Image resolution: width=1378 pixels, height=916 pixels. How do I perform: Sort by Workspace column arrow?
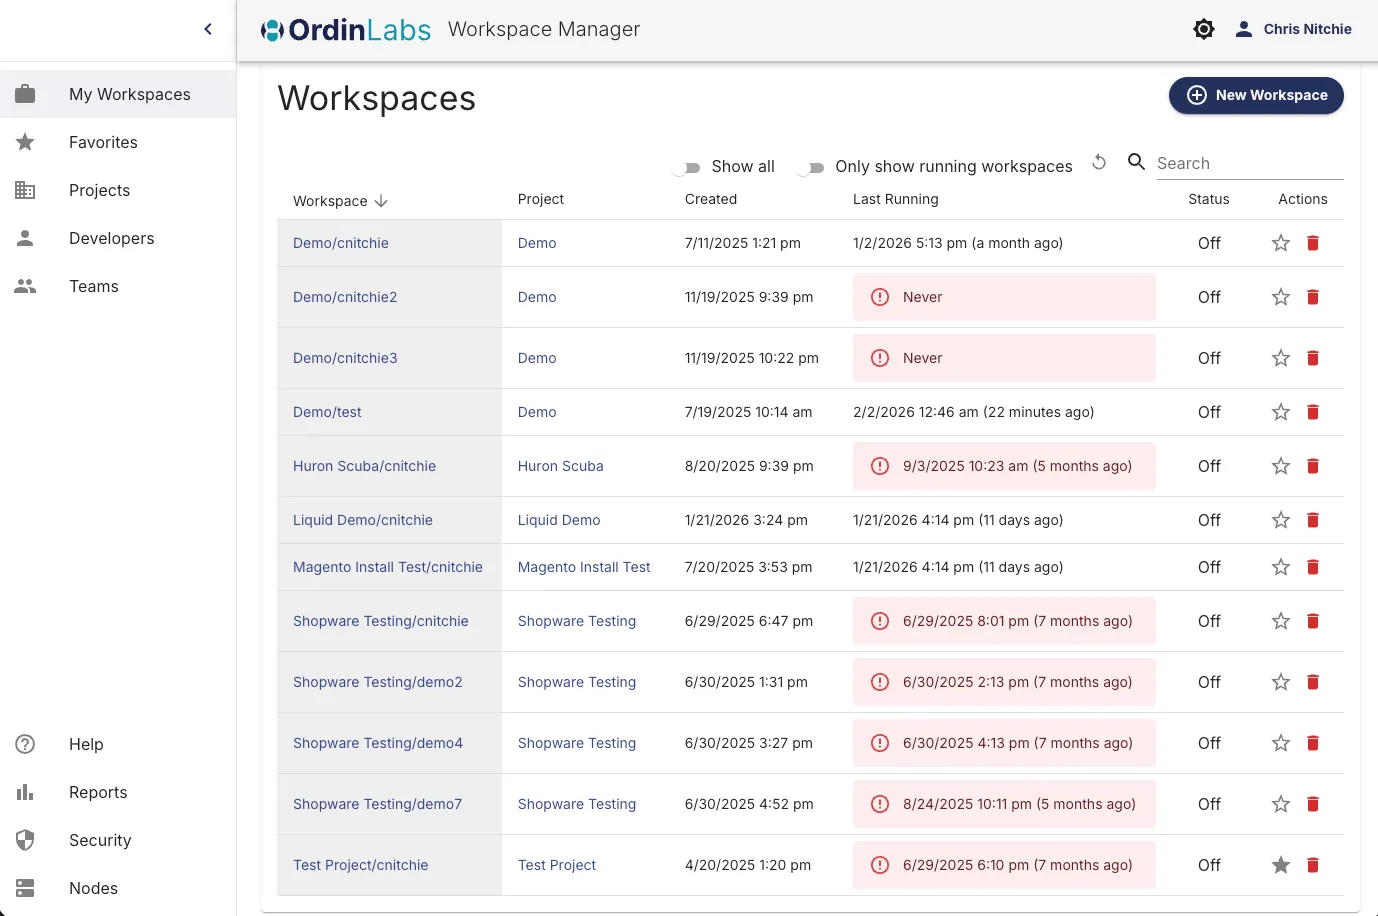pos(381,201)
